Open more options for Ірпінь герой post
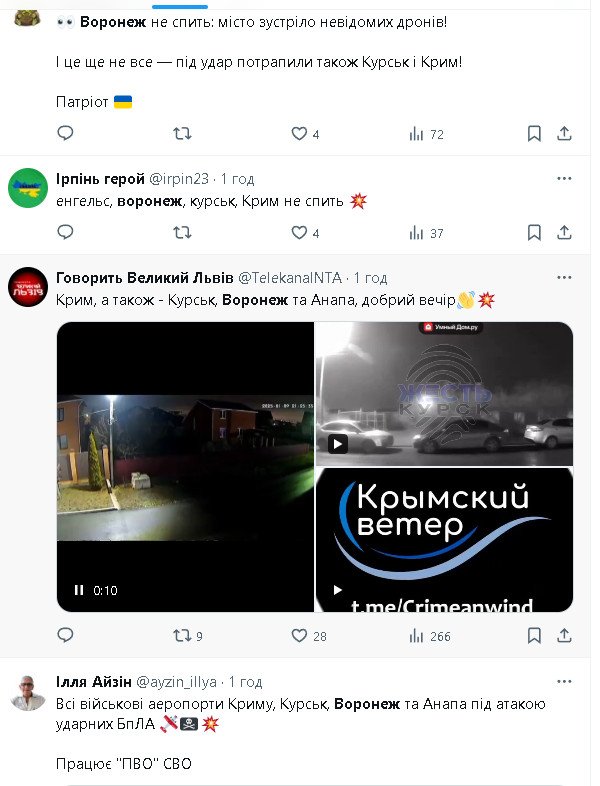The width and height of the screenshot is (600, 786). [564, 178]
